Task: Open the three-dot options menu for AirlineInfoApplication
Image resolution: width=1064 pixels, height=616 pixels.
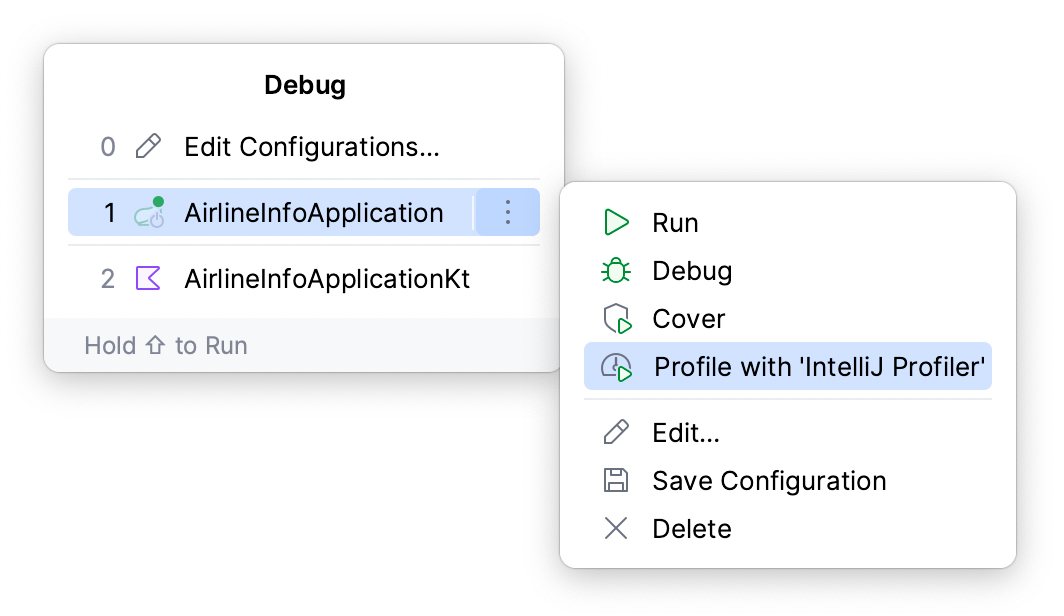Action: point(507,212)
